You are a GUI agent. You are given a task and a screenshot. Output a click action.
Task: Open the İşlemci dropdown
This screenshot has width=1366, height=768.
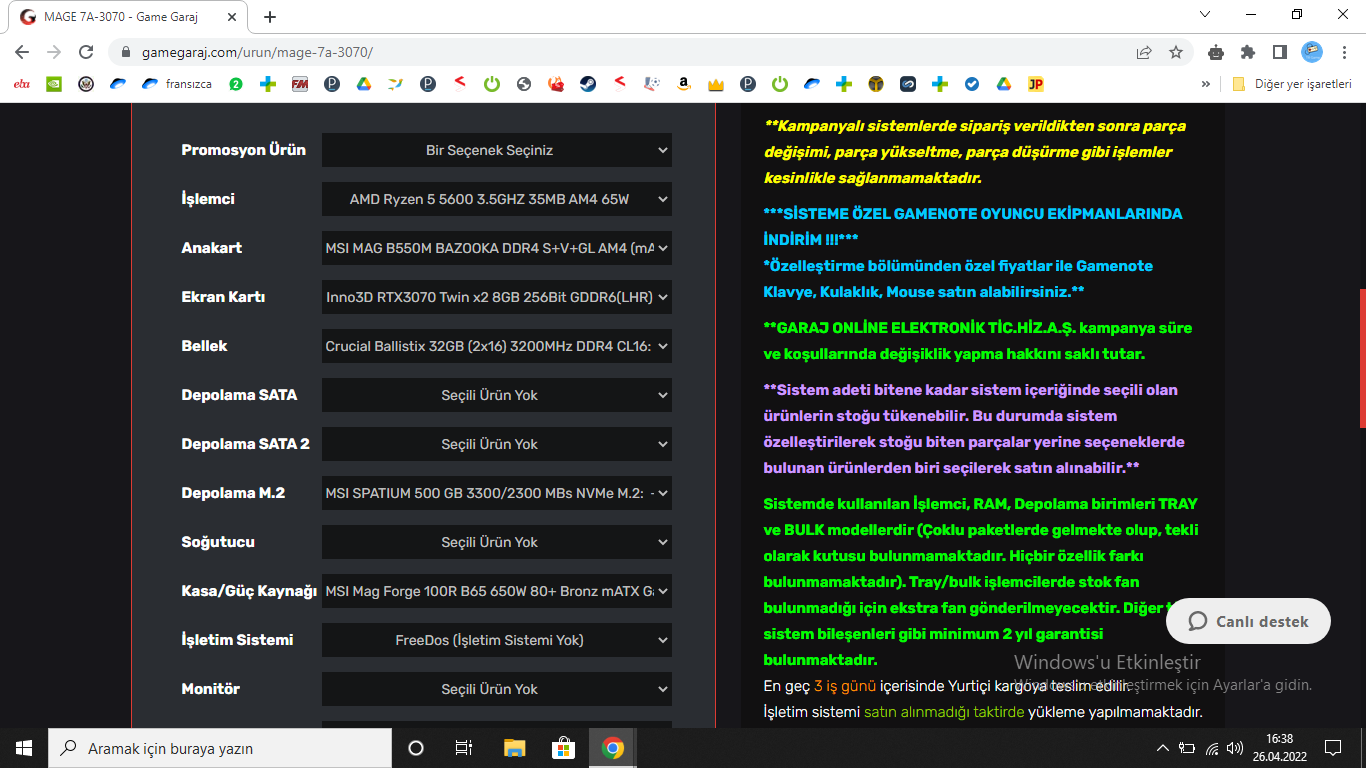[x=497, y=199]
